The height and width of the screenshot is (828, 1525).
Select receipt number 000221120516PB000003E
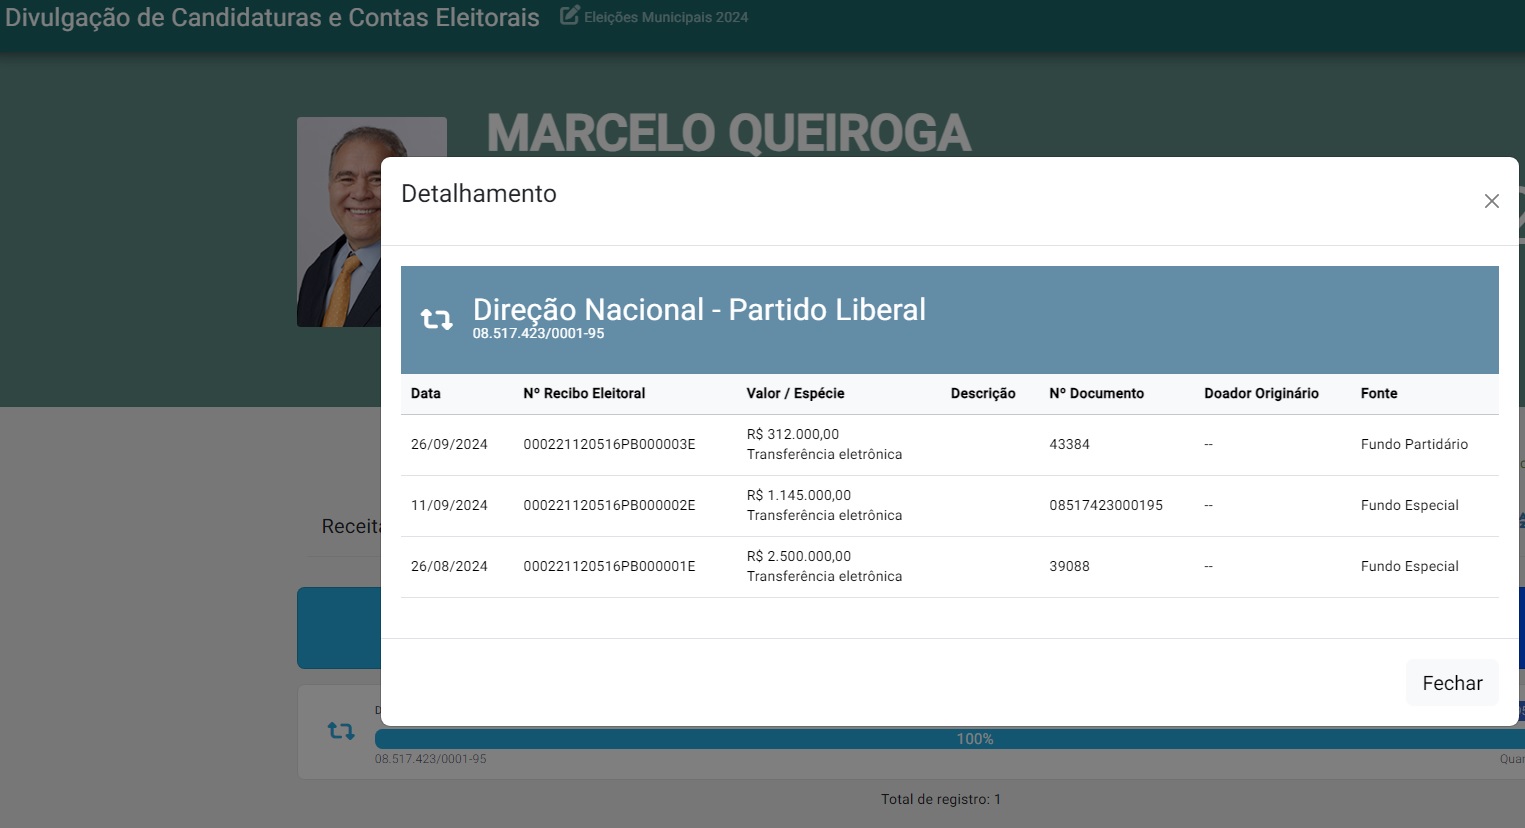[x=609, y=445]
